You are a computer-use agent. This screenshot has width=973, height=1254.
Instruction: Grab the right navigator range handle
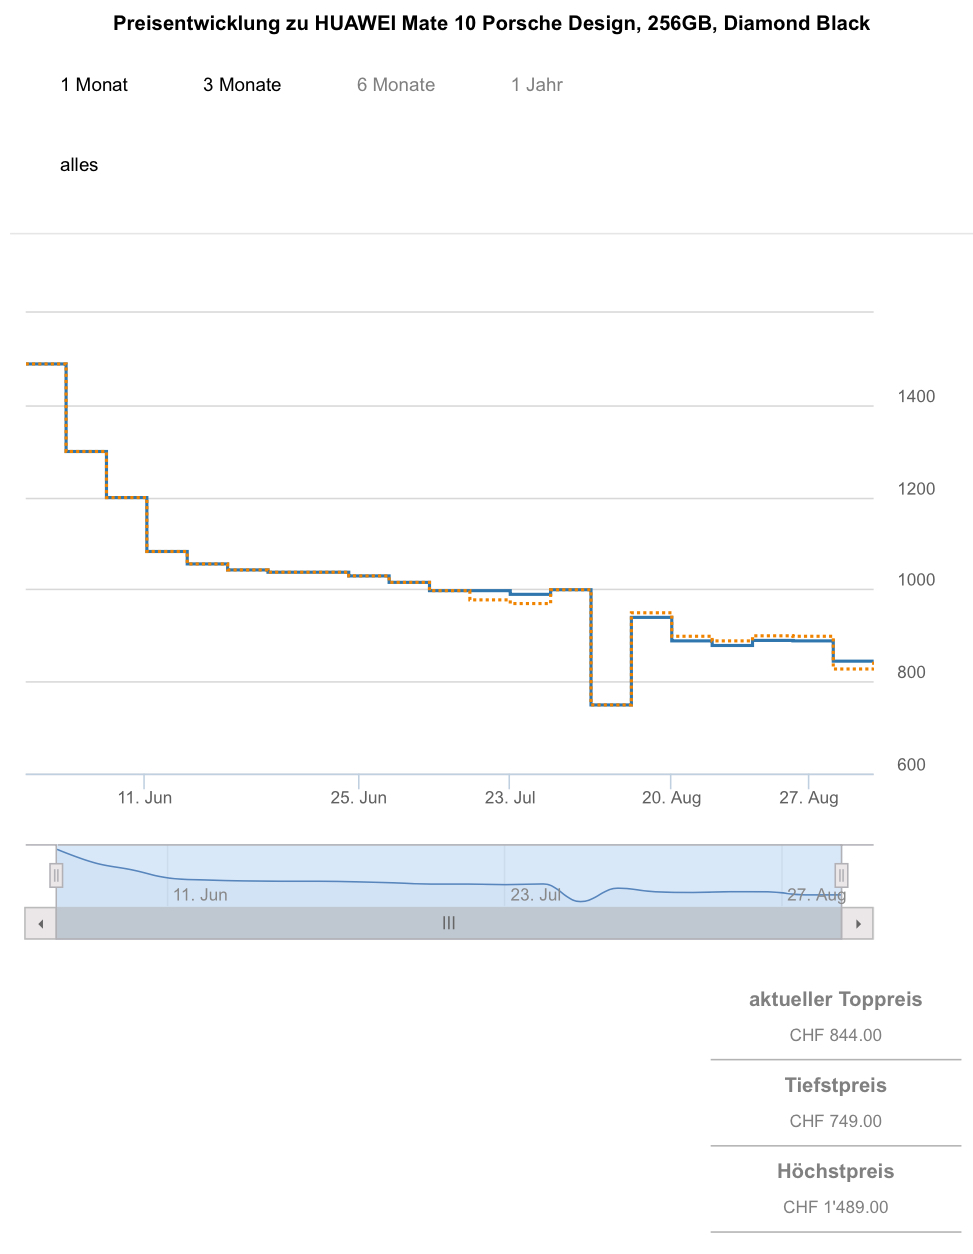pyautogui.click(x=841, y=876)
